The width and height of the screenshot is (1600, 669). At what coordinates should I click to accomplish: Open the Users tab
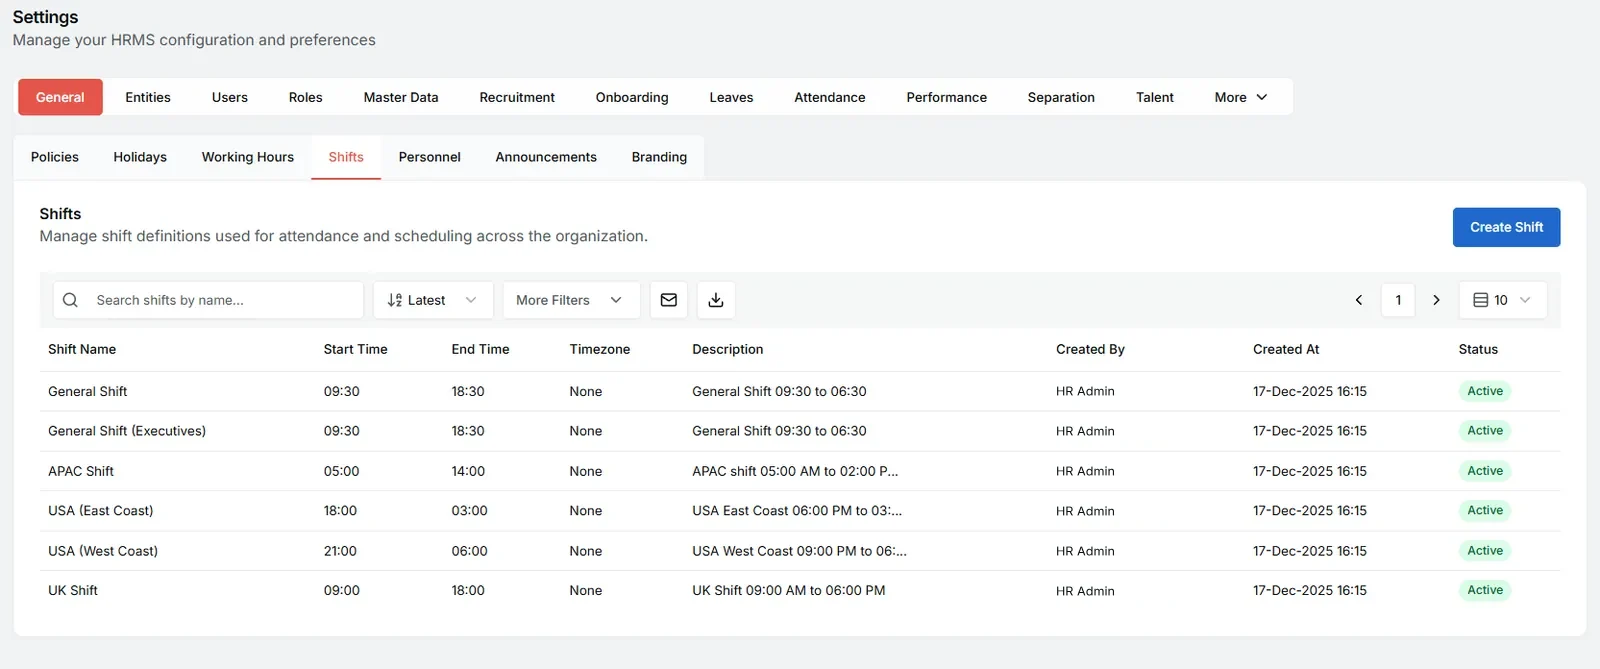230,97
